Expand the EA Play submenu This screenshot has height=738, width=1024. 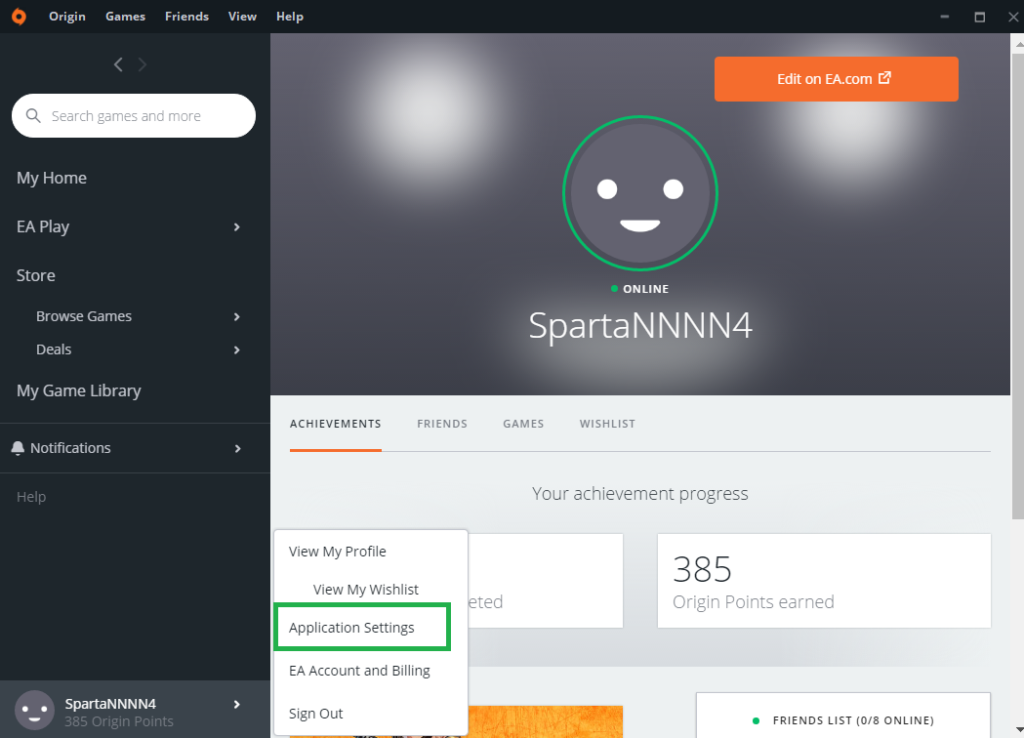pos(237,227)
